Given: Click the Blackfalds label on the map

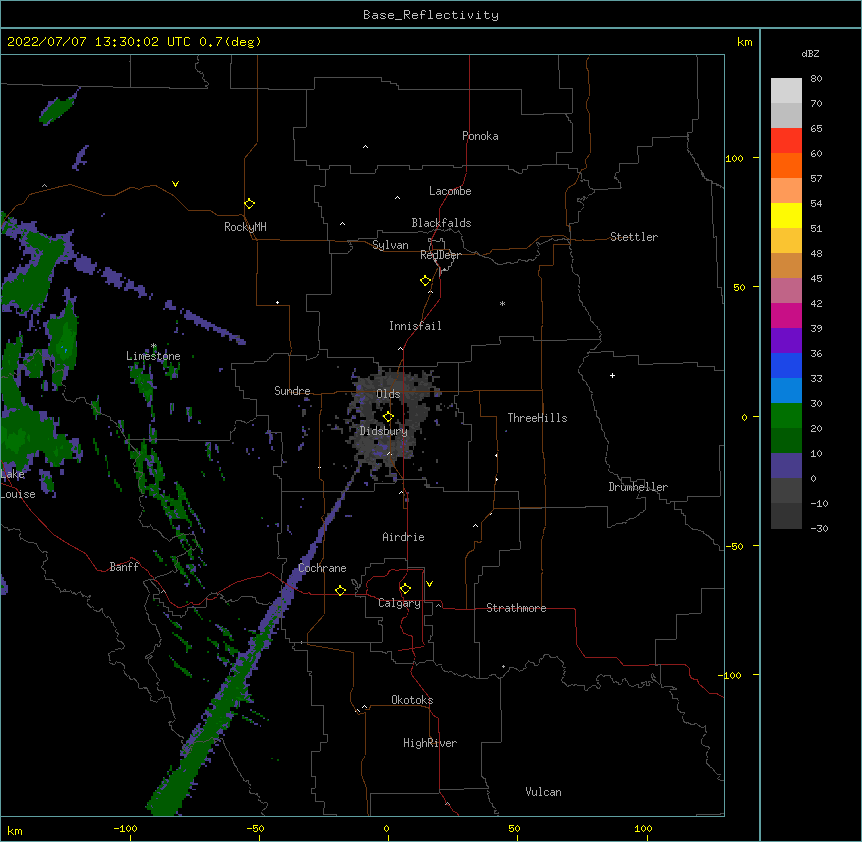Looking at the screenshot, I should click(441, 223).
